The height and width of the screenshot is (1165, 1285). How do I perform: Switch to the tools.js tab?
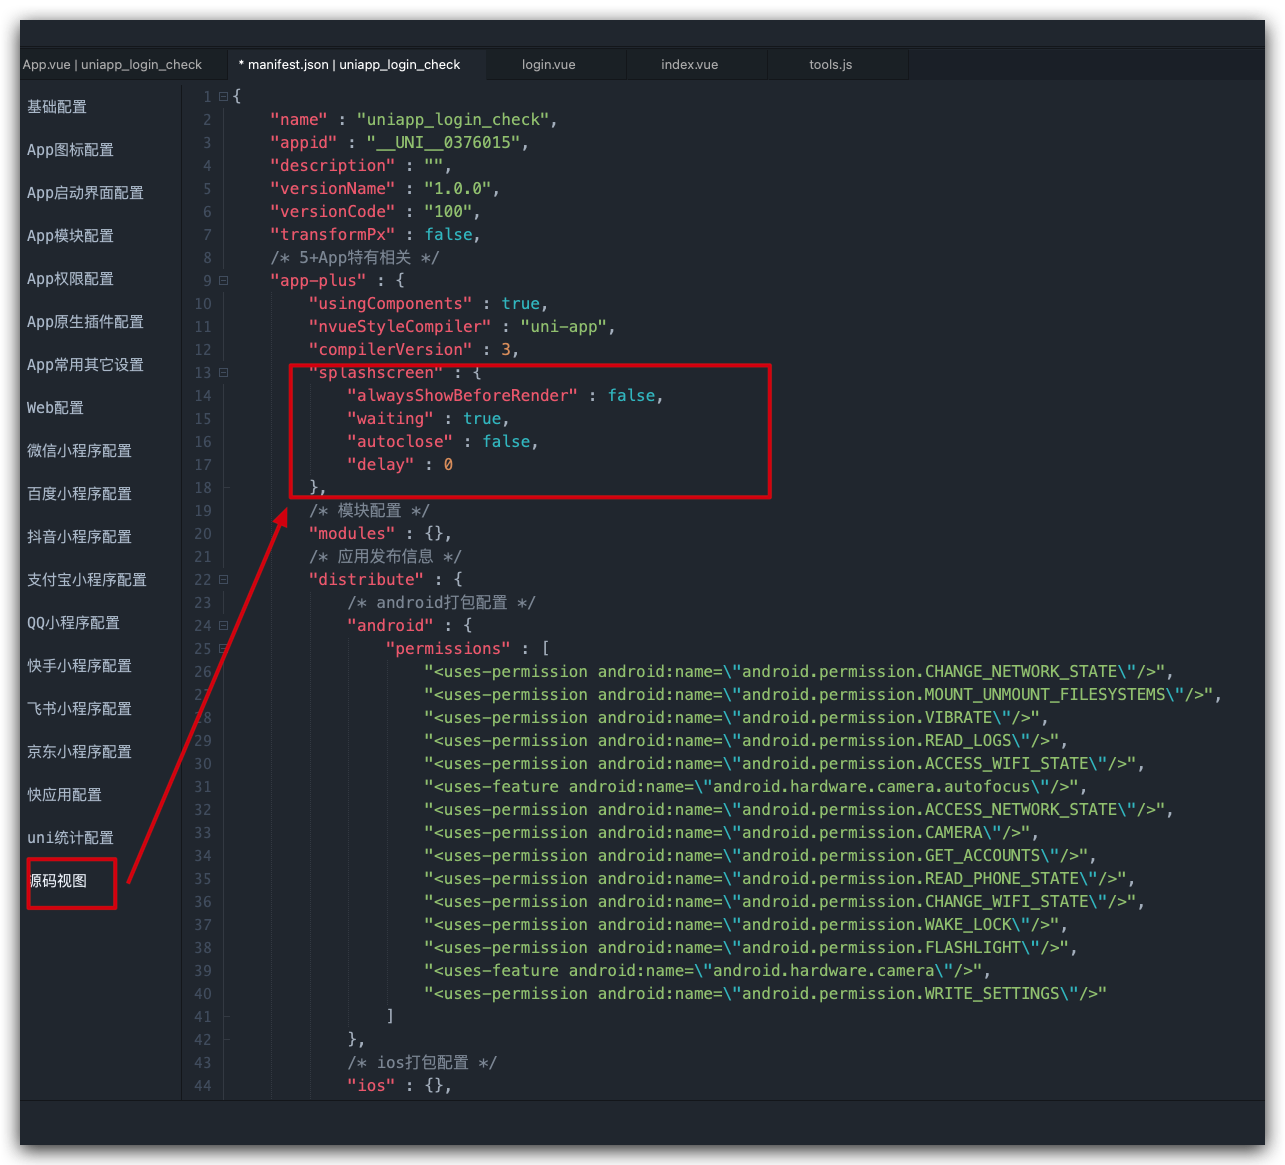pyautogui.click(x=831, y=64)
